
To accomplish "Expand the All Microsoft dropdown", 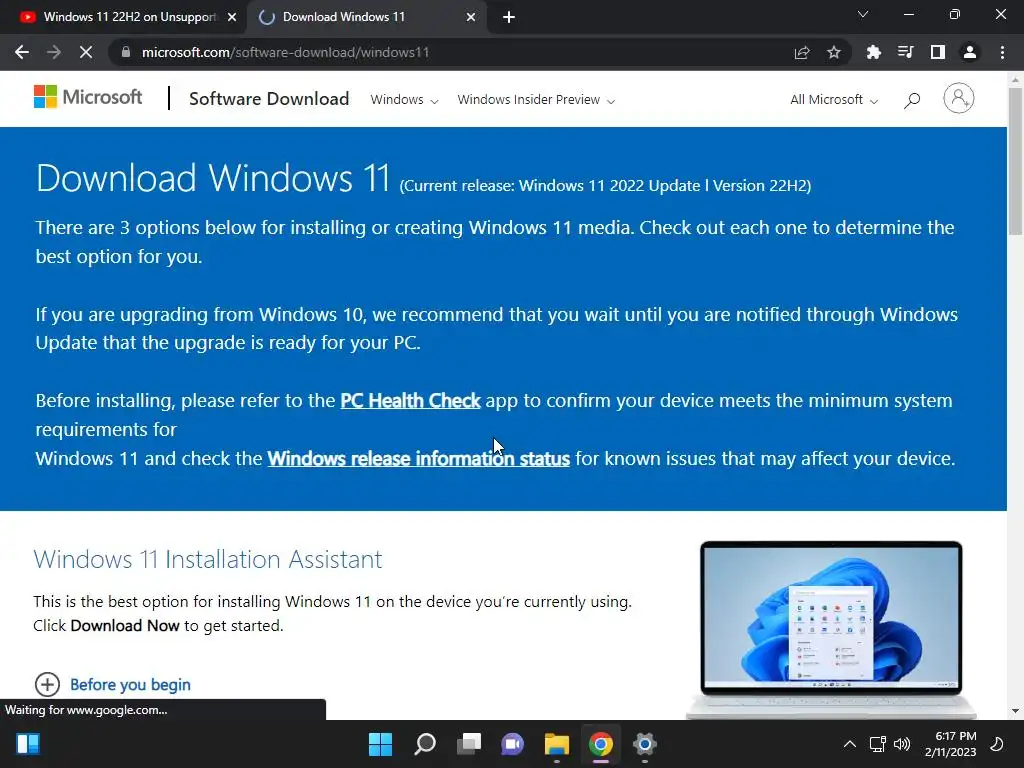I will click(x=834, y=100).
